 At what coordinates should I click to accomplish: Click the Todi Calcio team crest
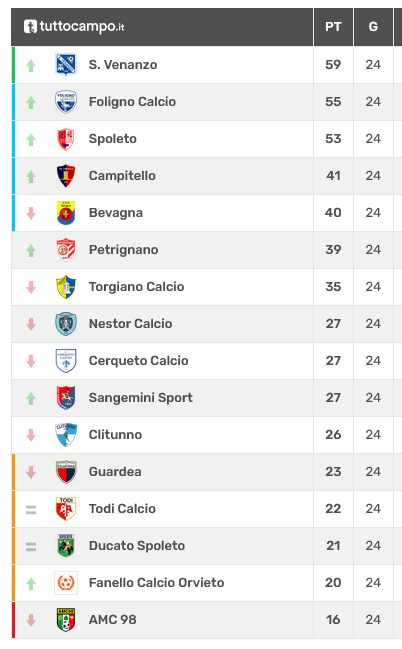click(66, 509)
